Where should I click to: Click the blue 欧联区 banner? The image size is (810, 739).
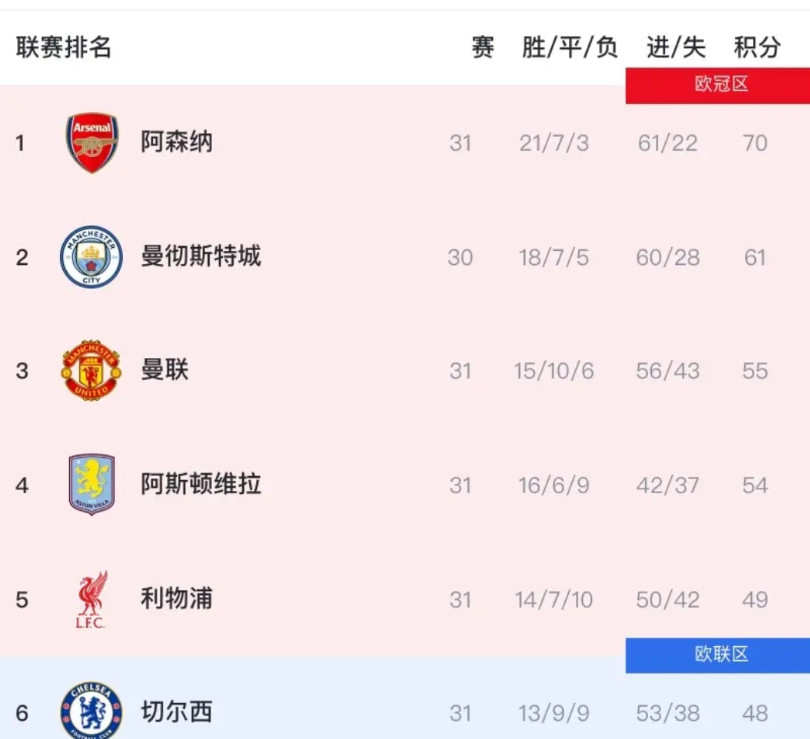click(718, 656)
